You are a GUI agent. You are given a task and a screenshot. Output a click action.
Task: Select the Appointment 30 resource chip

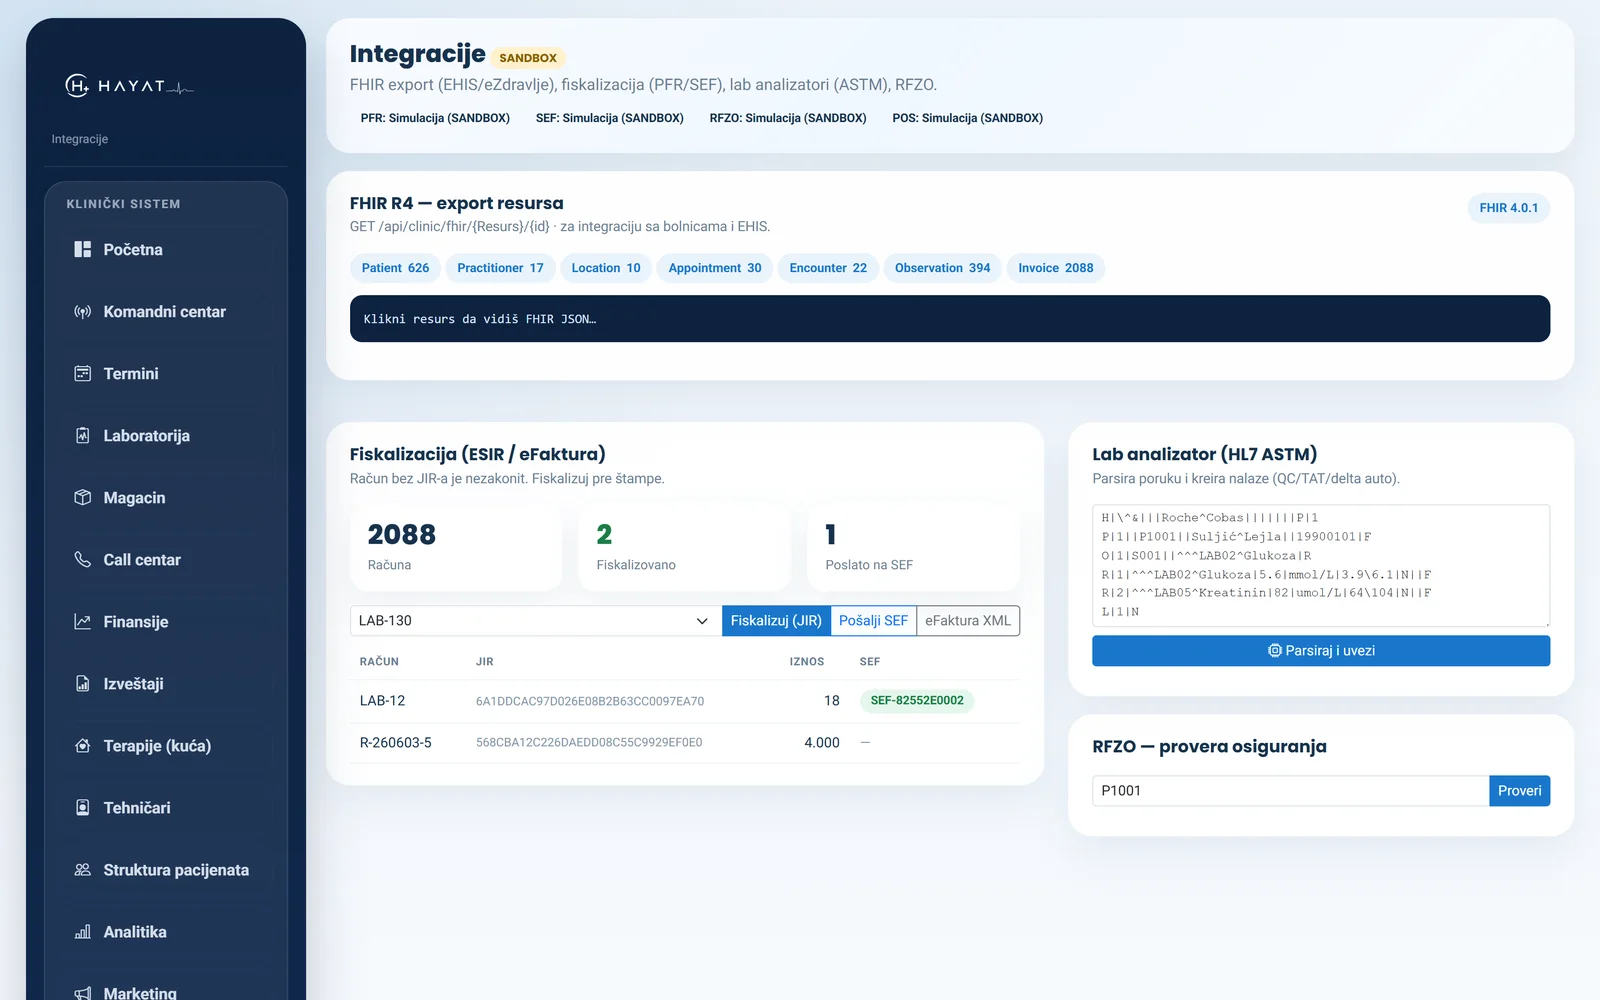[715, 268]
